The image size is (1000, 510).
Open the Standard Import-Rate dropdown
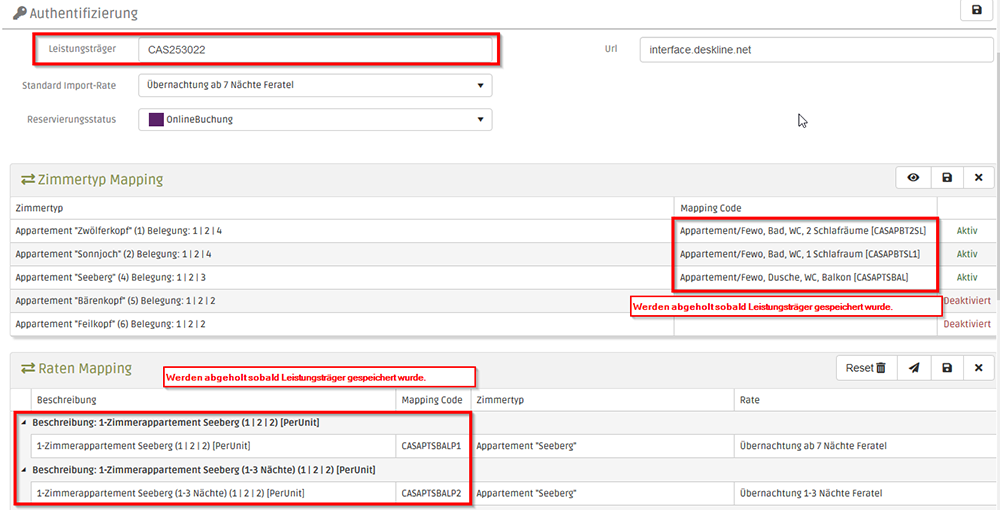[x=315, y=85]
